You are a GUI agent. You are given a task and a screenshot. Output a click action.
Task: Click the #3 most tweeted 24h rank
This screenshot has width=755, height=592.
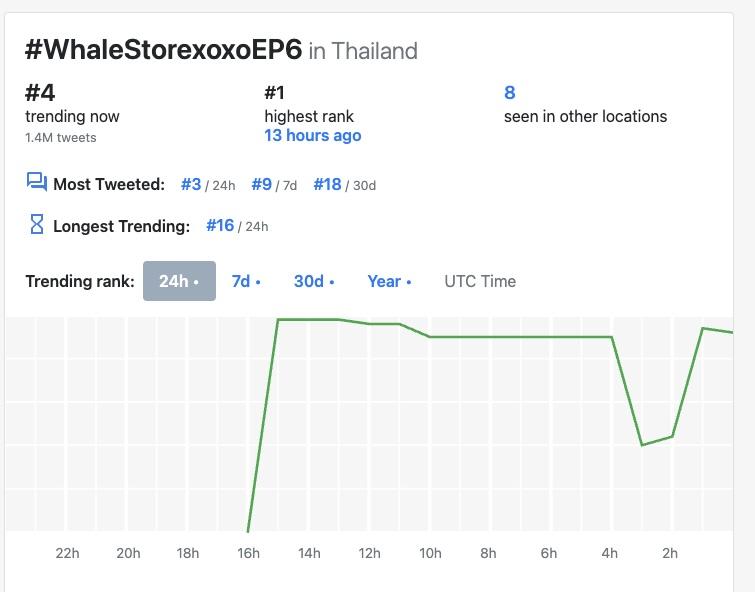pyautogui.click(x=191, y=184)
